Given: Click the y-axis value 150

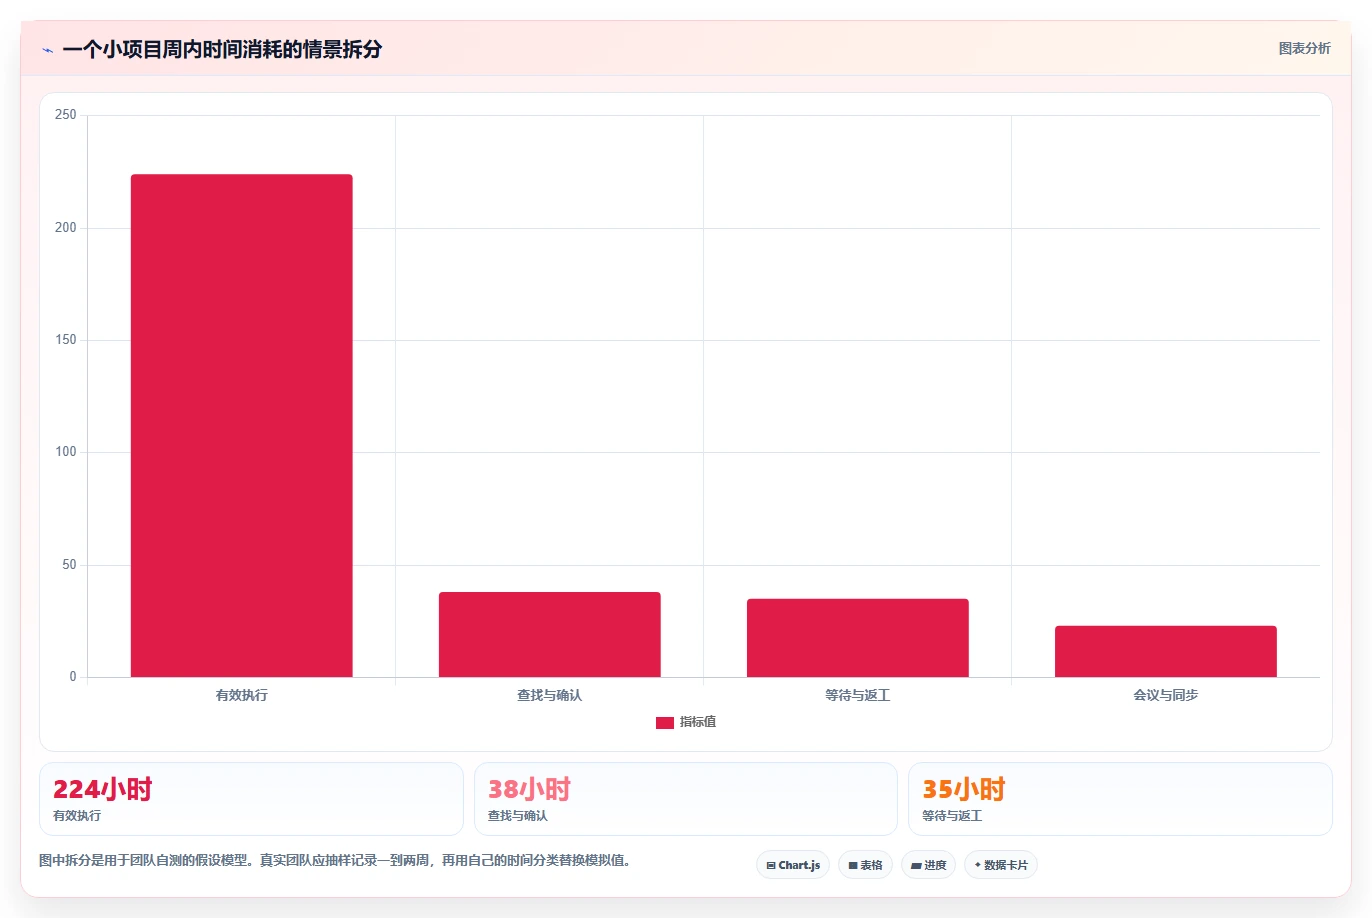Looking at the screenshot, I should point(66,340).
